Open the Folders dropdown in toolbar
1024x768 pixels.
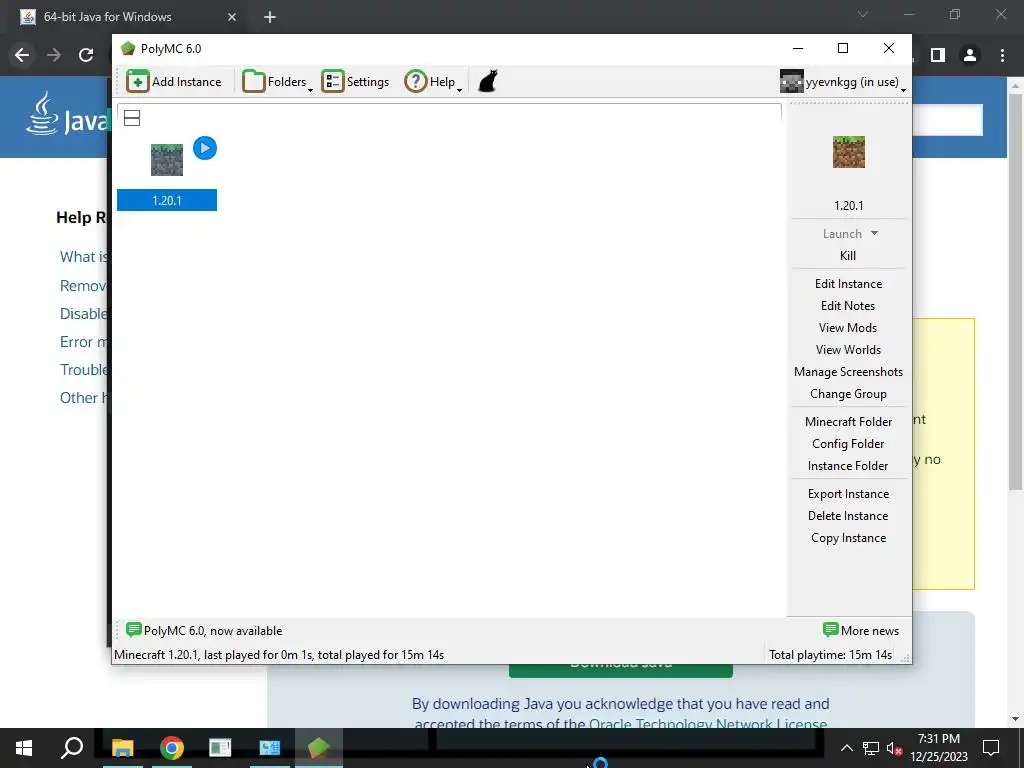(x=277, y=82)
